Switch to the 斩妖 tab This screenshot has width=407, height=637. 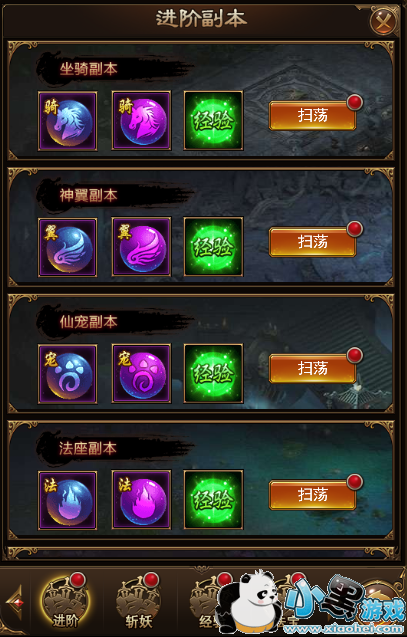pyautogui.click(x=138, y=602)
